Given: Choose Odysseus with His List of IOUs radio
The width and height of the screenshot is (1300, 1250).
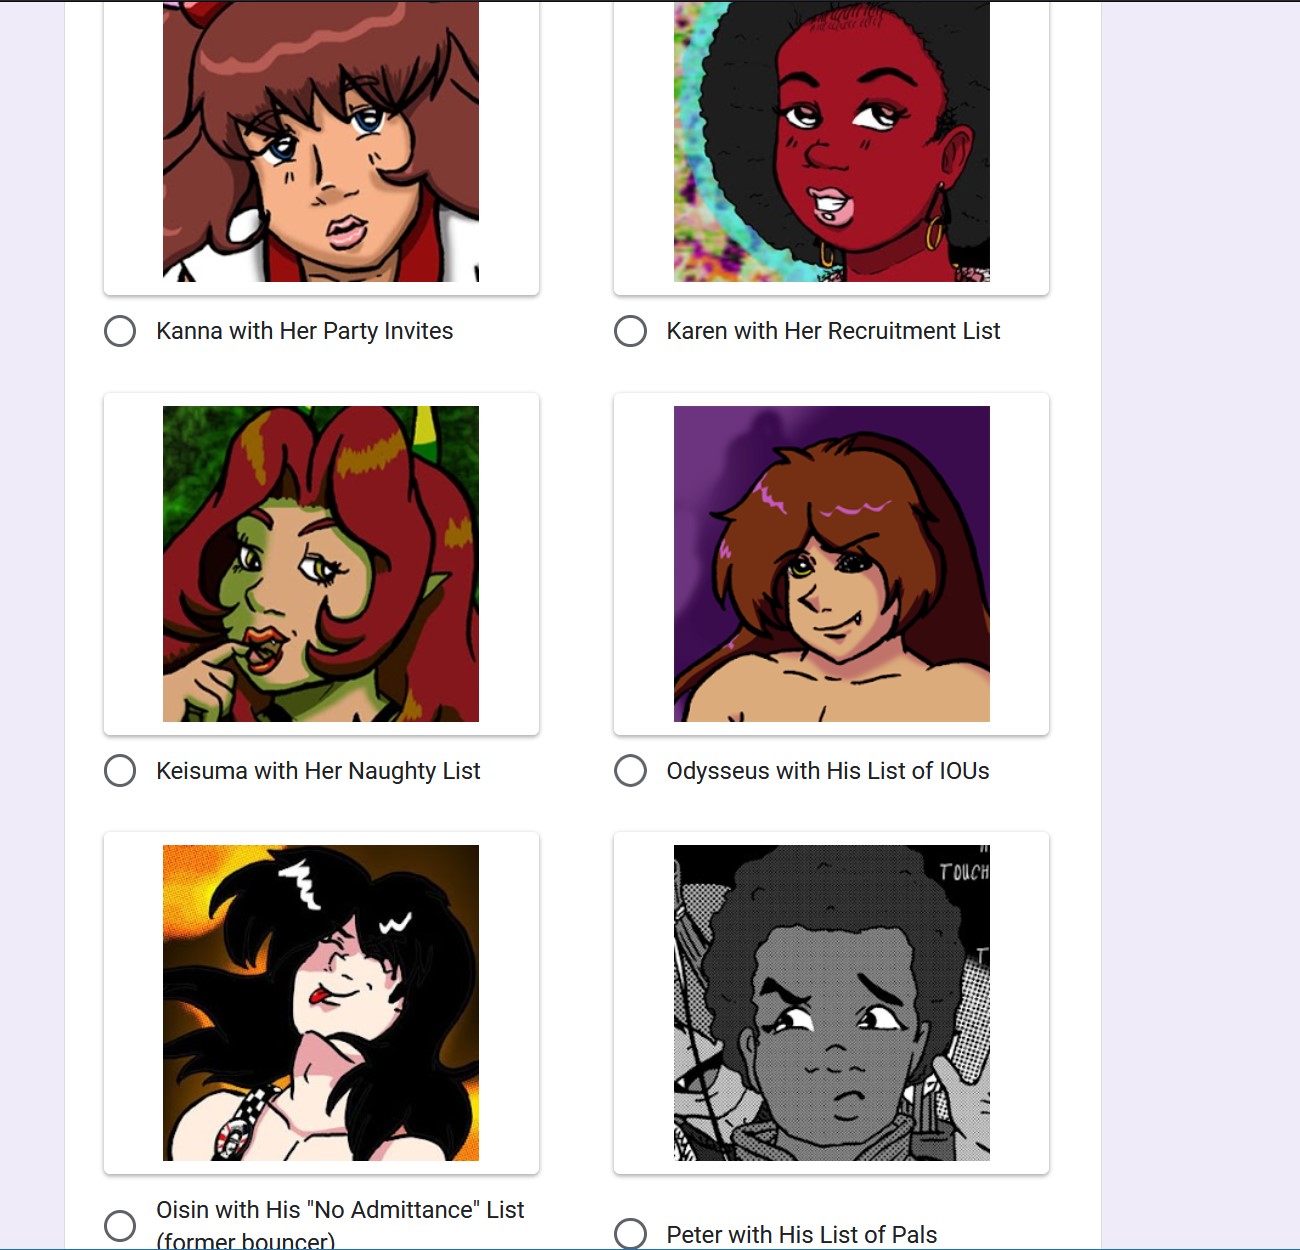Looking at the screenshot, I should pos(630,771).
